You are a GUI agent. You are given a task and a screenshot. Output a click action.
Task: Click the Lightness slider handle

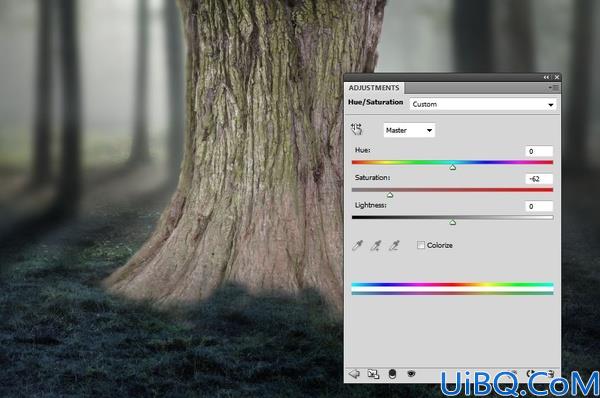pos(453,222)
